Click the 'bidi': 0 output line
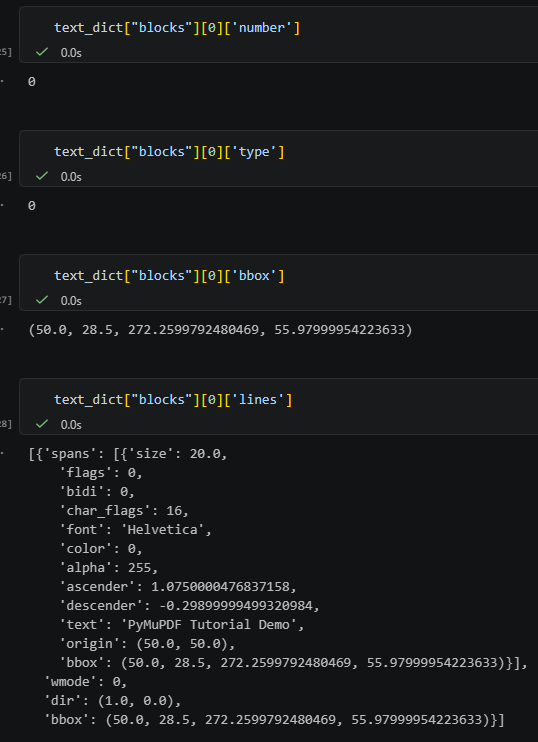 [97, 492]
